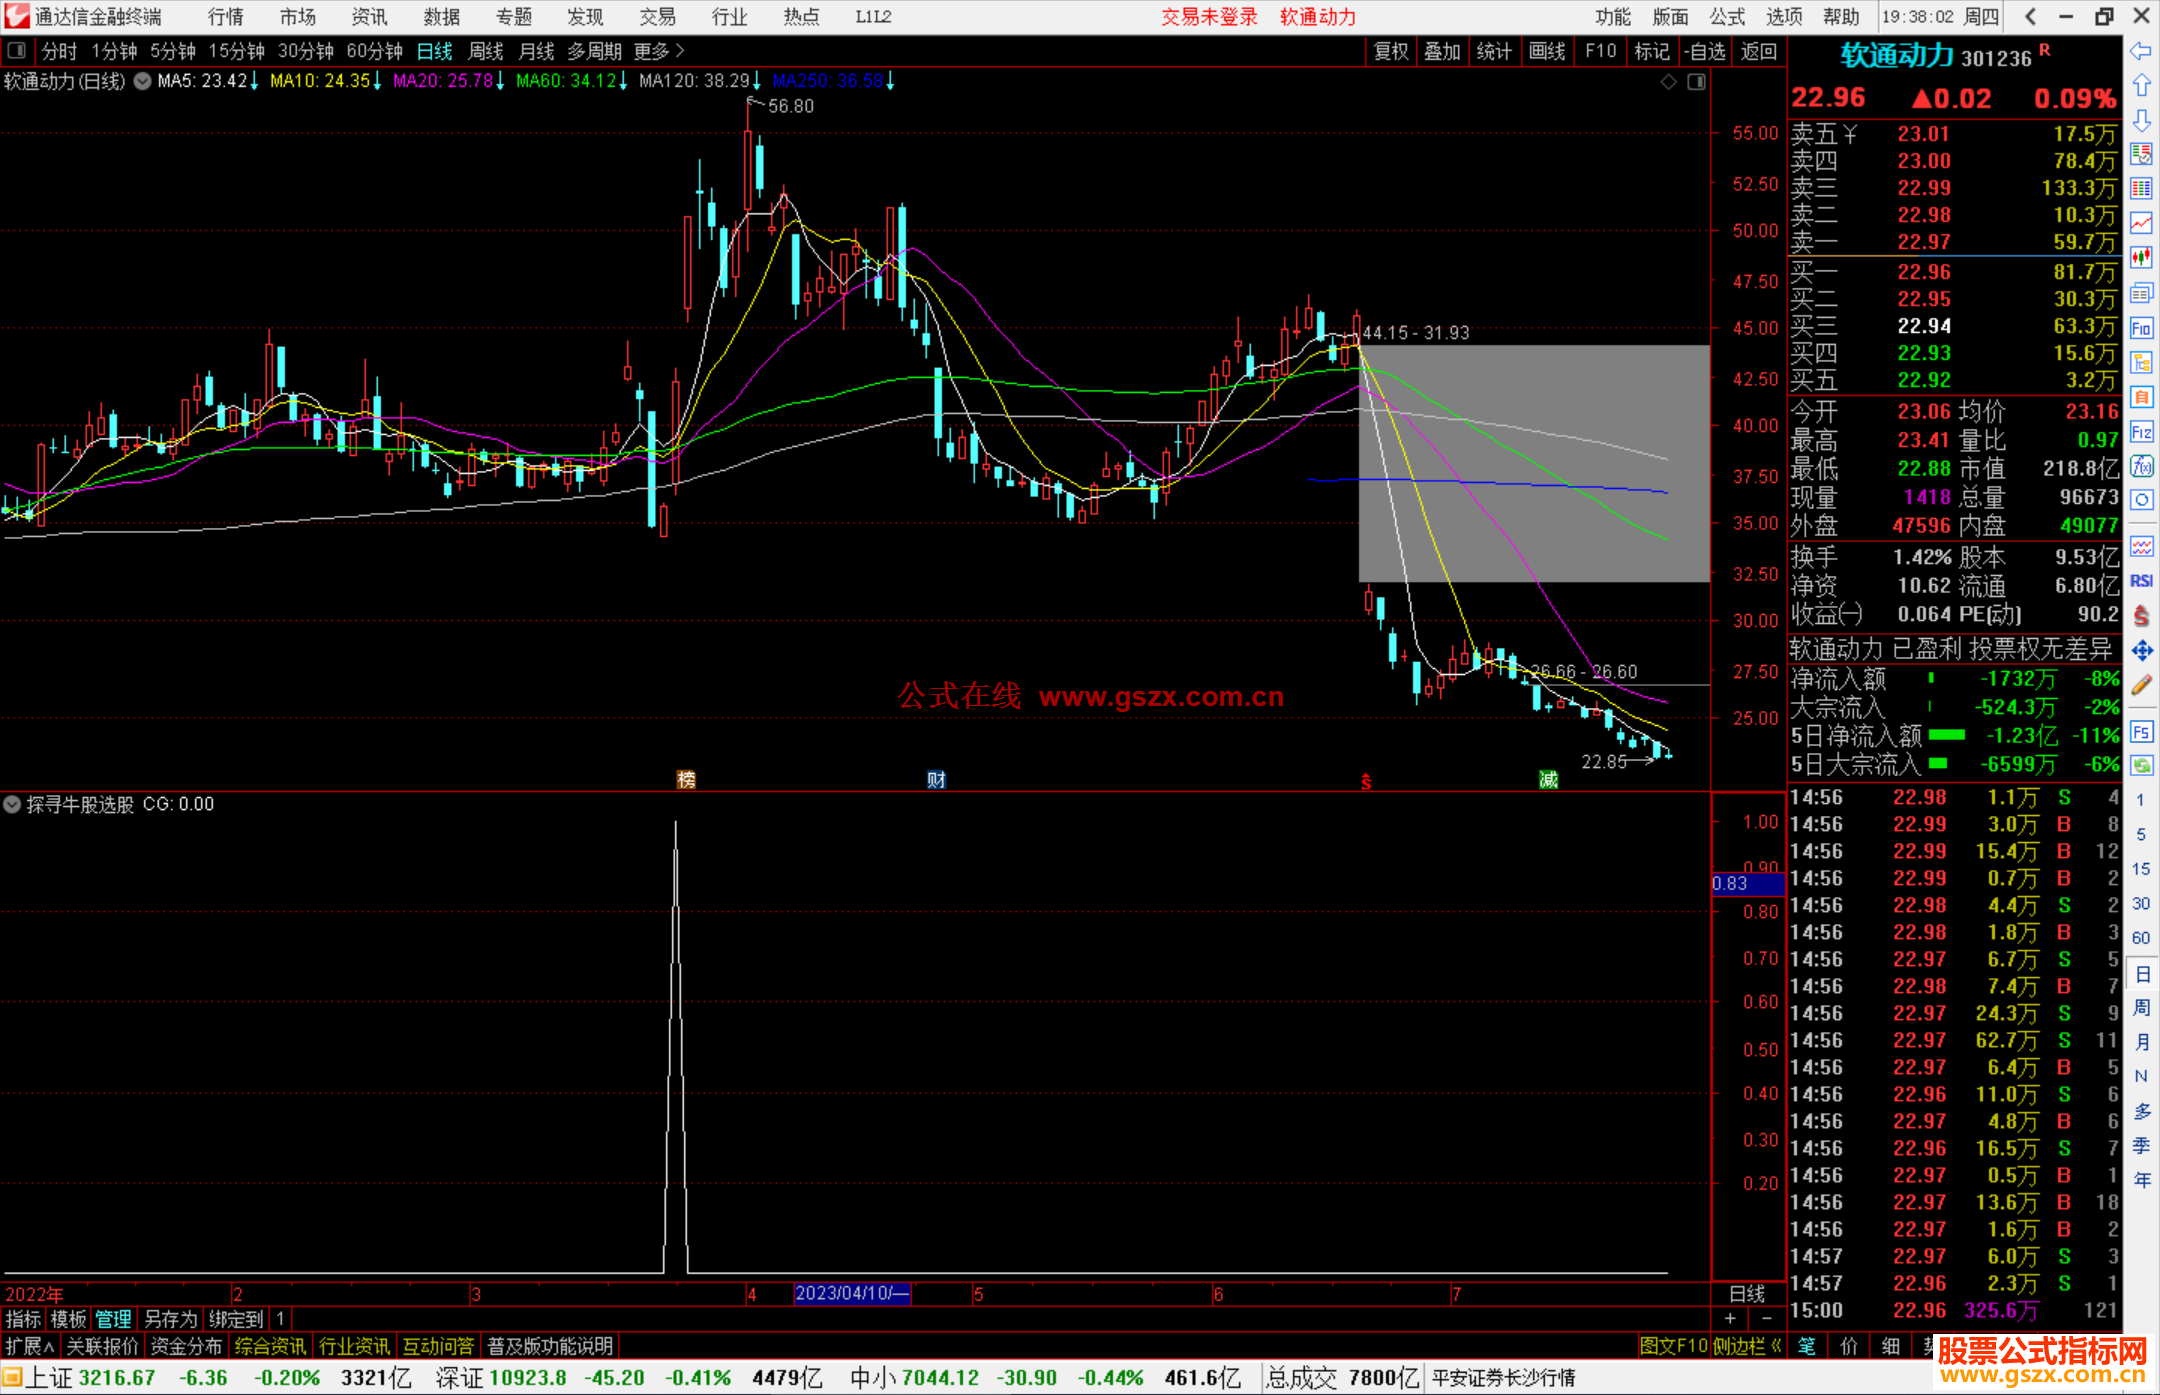Click the 复权 button
The height and width of the screenshot is (1395, 2160).
pos(1390,51)
